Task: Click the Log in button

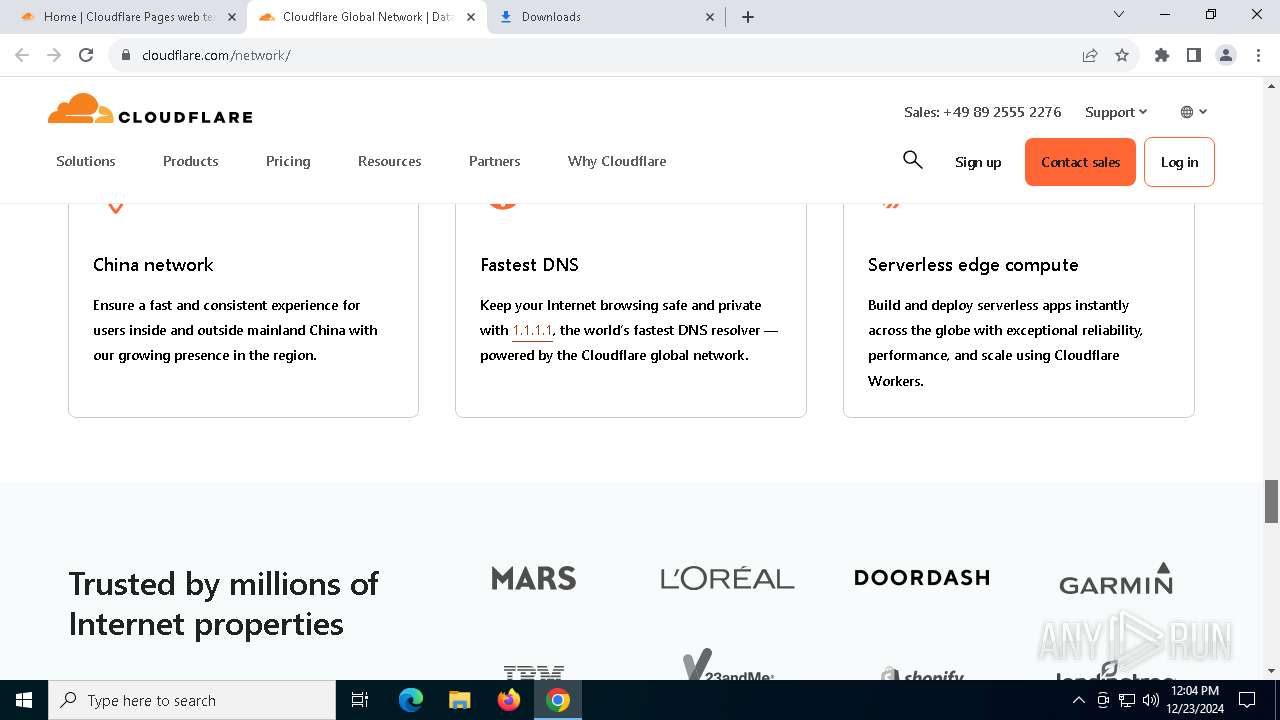Action: (1179, 162)
